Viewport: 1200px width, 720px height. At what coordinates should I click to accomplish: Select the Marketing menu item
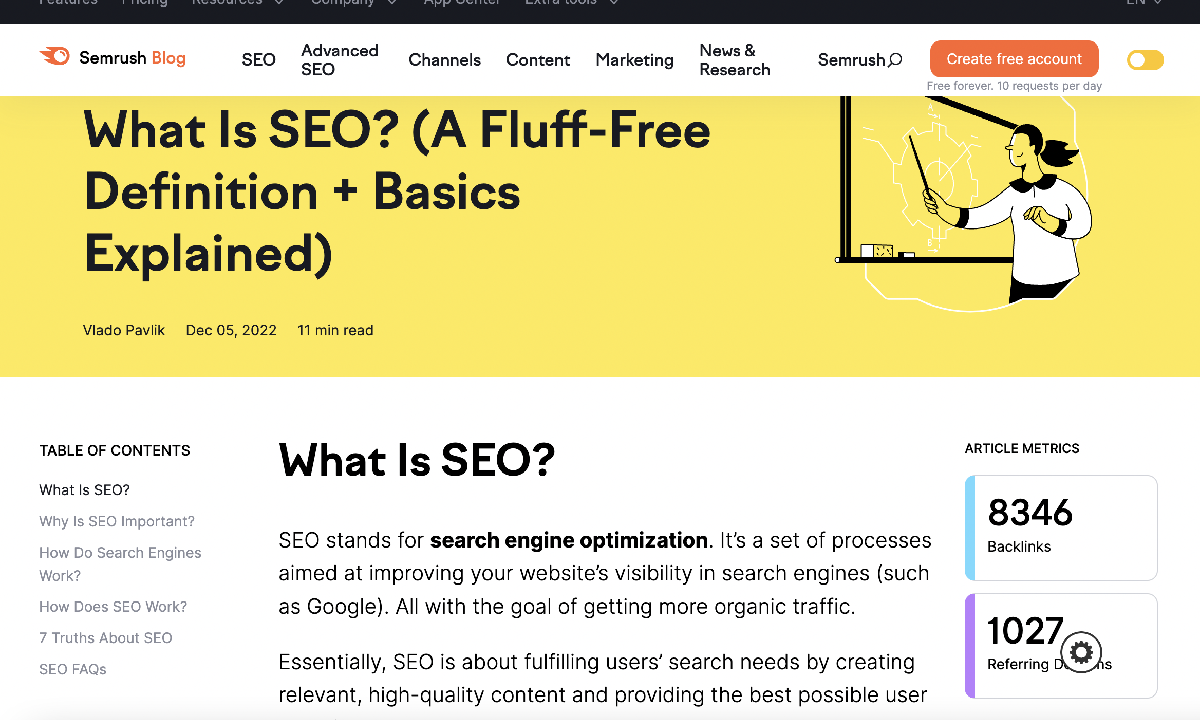[634, 60]
